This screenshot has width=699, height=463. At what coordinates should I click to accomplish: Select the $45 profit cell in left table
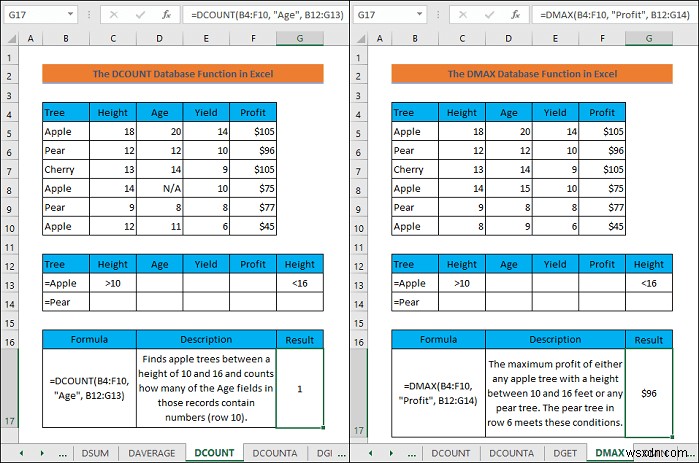pos(253,226)
